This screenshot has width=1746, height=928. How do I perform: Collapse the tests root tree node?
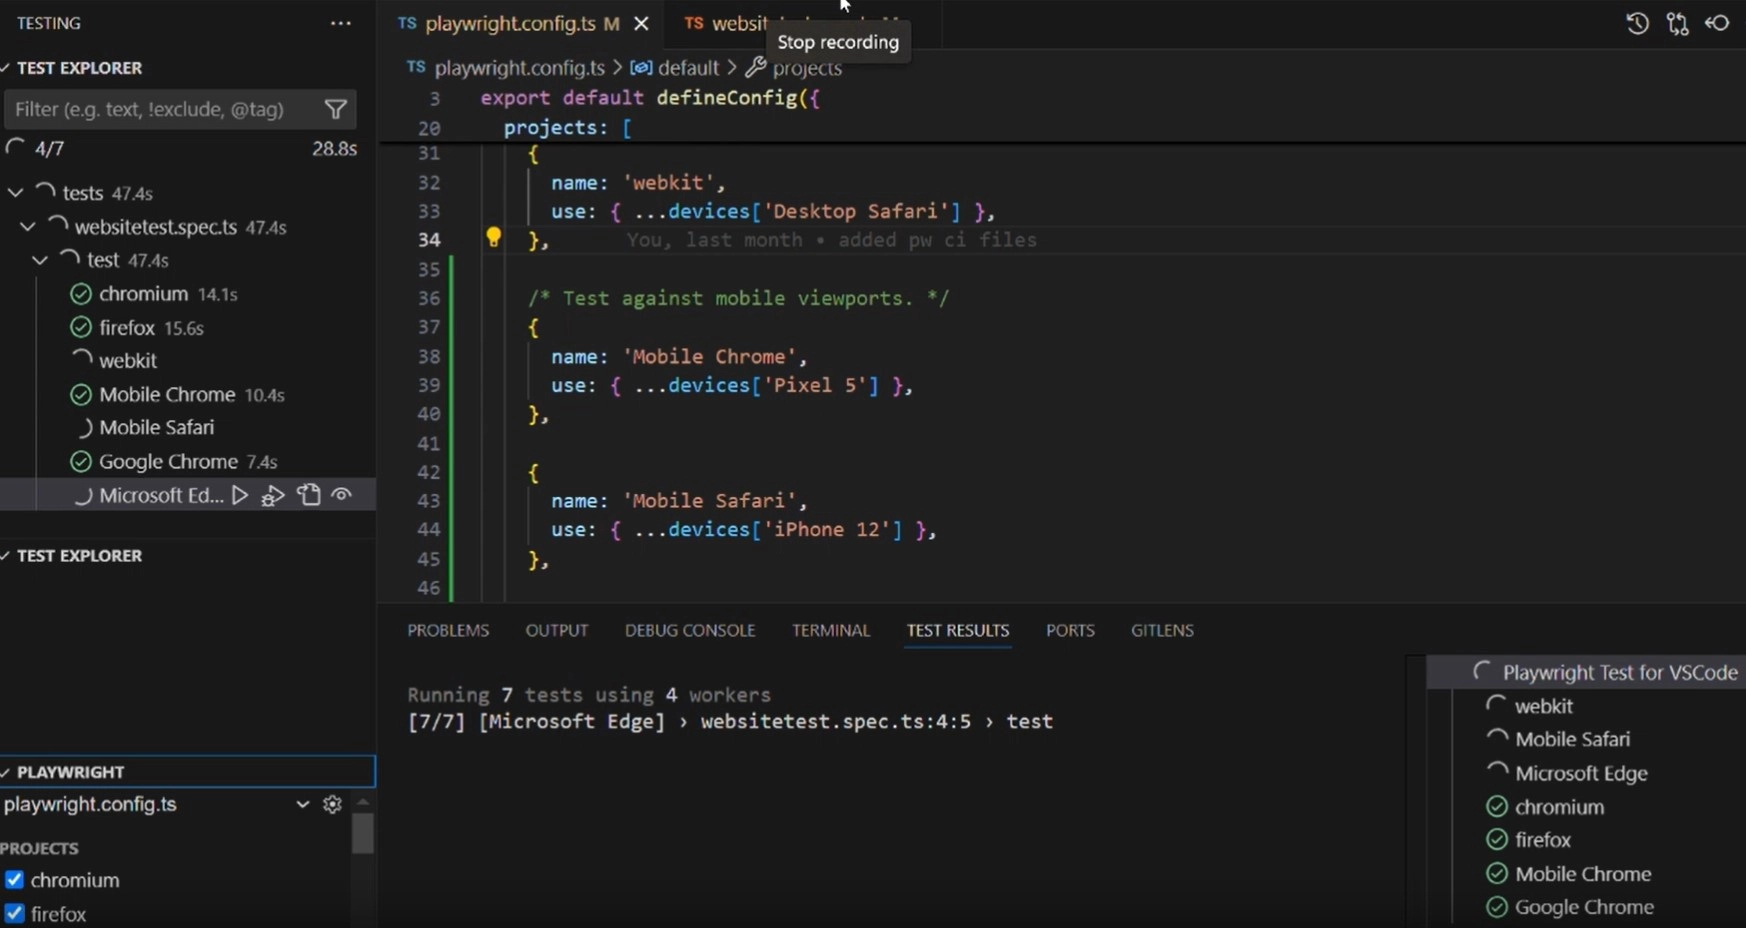16,193
